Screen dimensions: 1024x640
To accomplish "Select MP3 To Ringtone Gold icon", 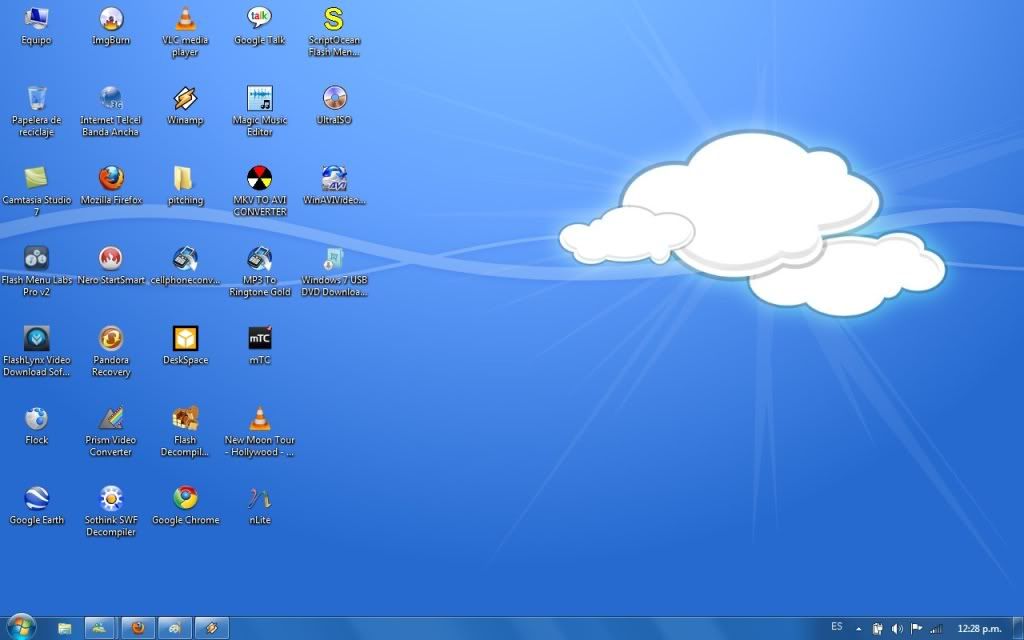I will pos(259,272).
